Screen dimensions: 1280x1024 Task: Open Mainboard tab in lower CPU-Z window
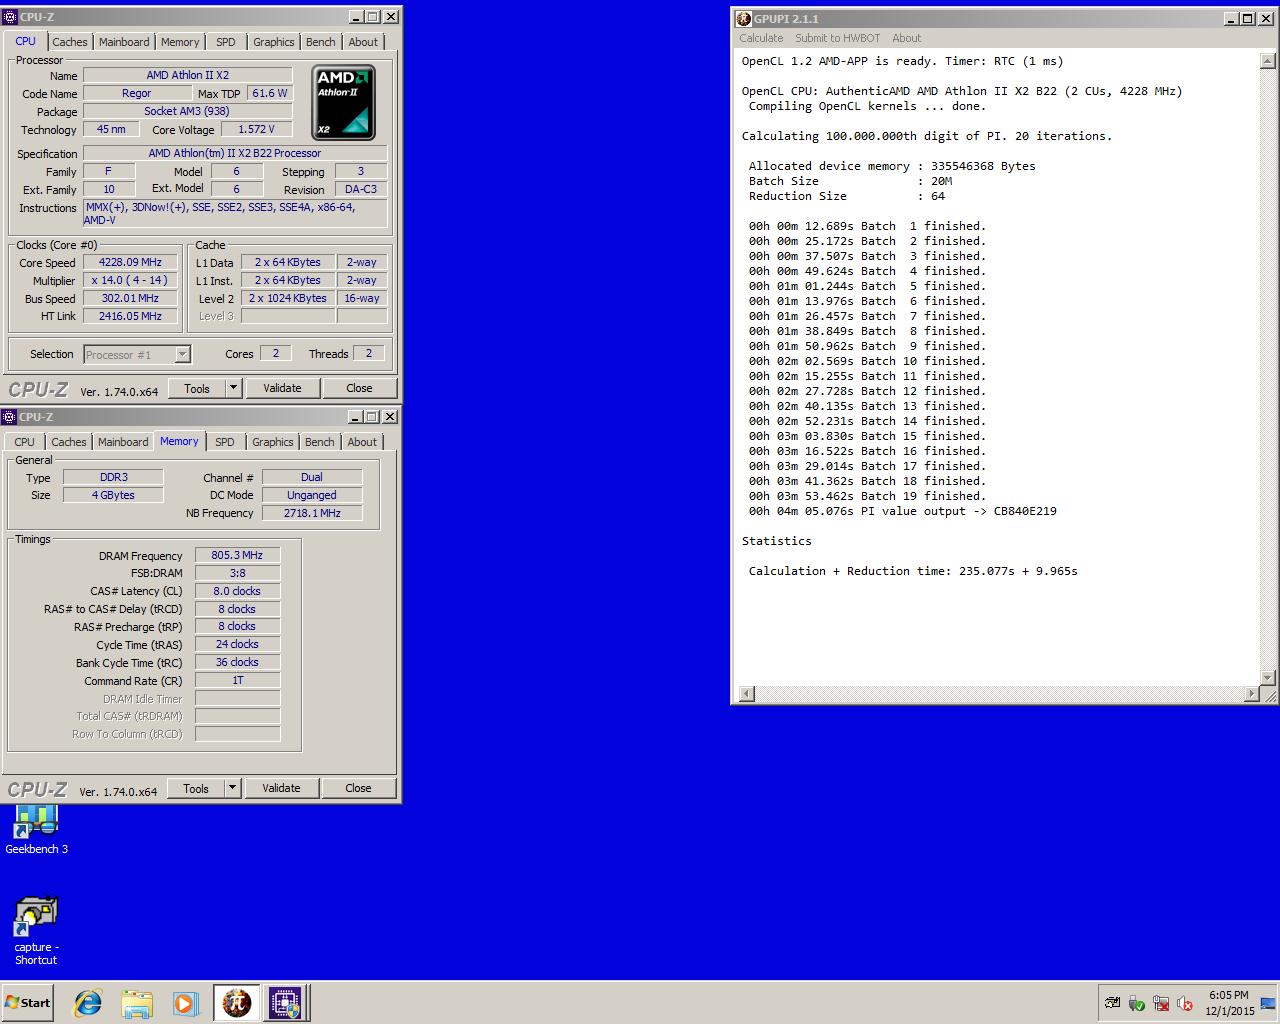(x=123, y=442)
